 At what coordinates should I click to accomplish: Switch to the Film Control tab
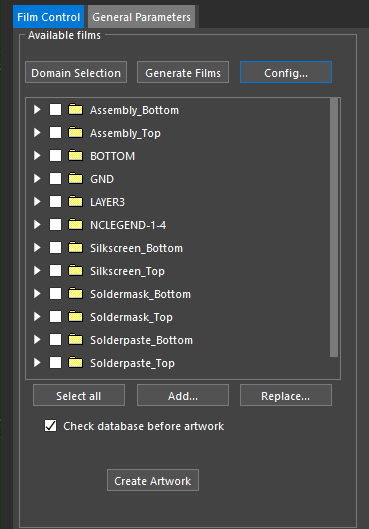(49, 17)
